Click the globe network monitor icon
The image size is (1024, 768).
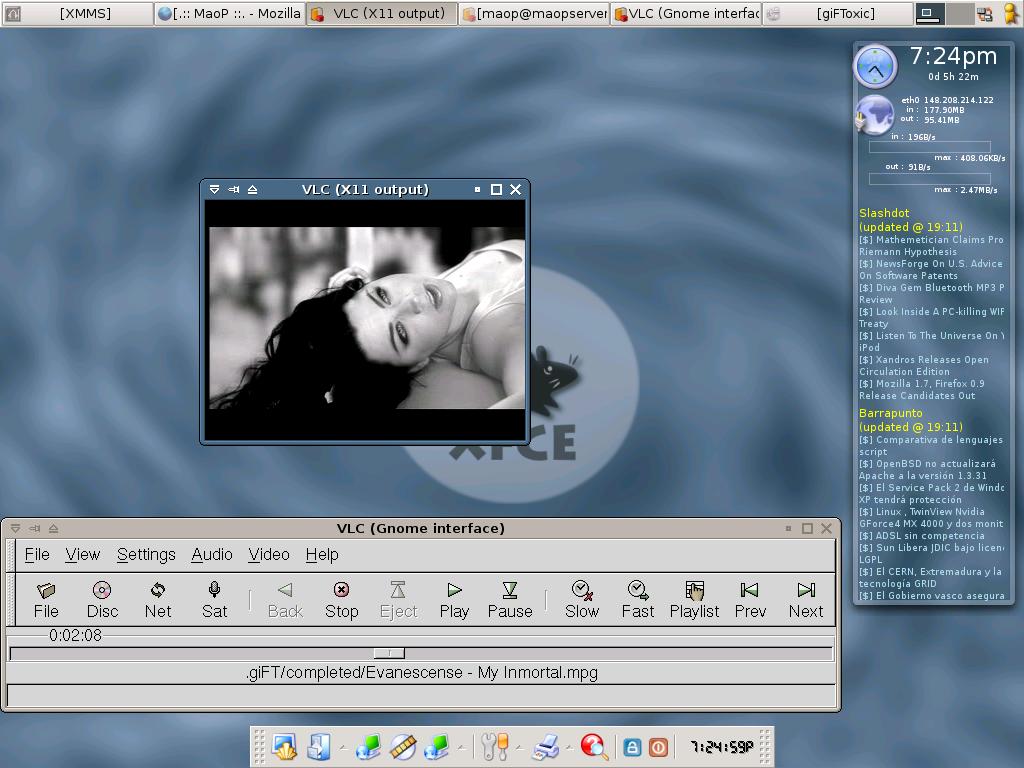(x=874, y=115)
